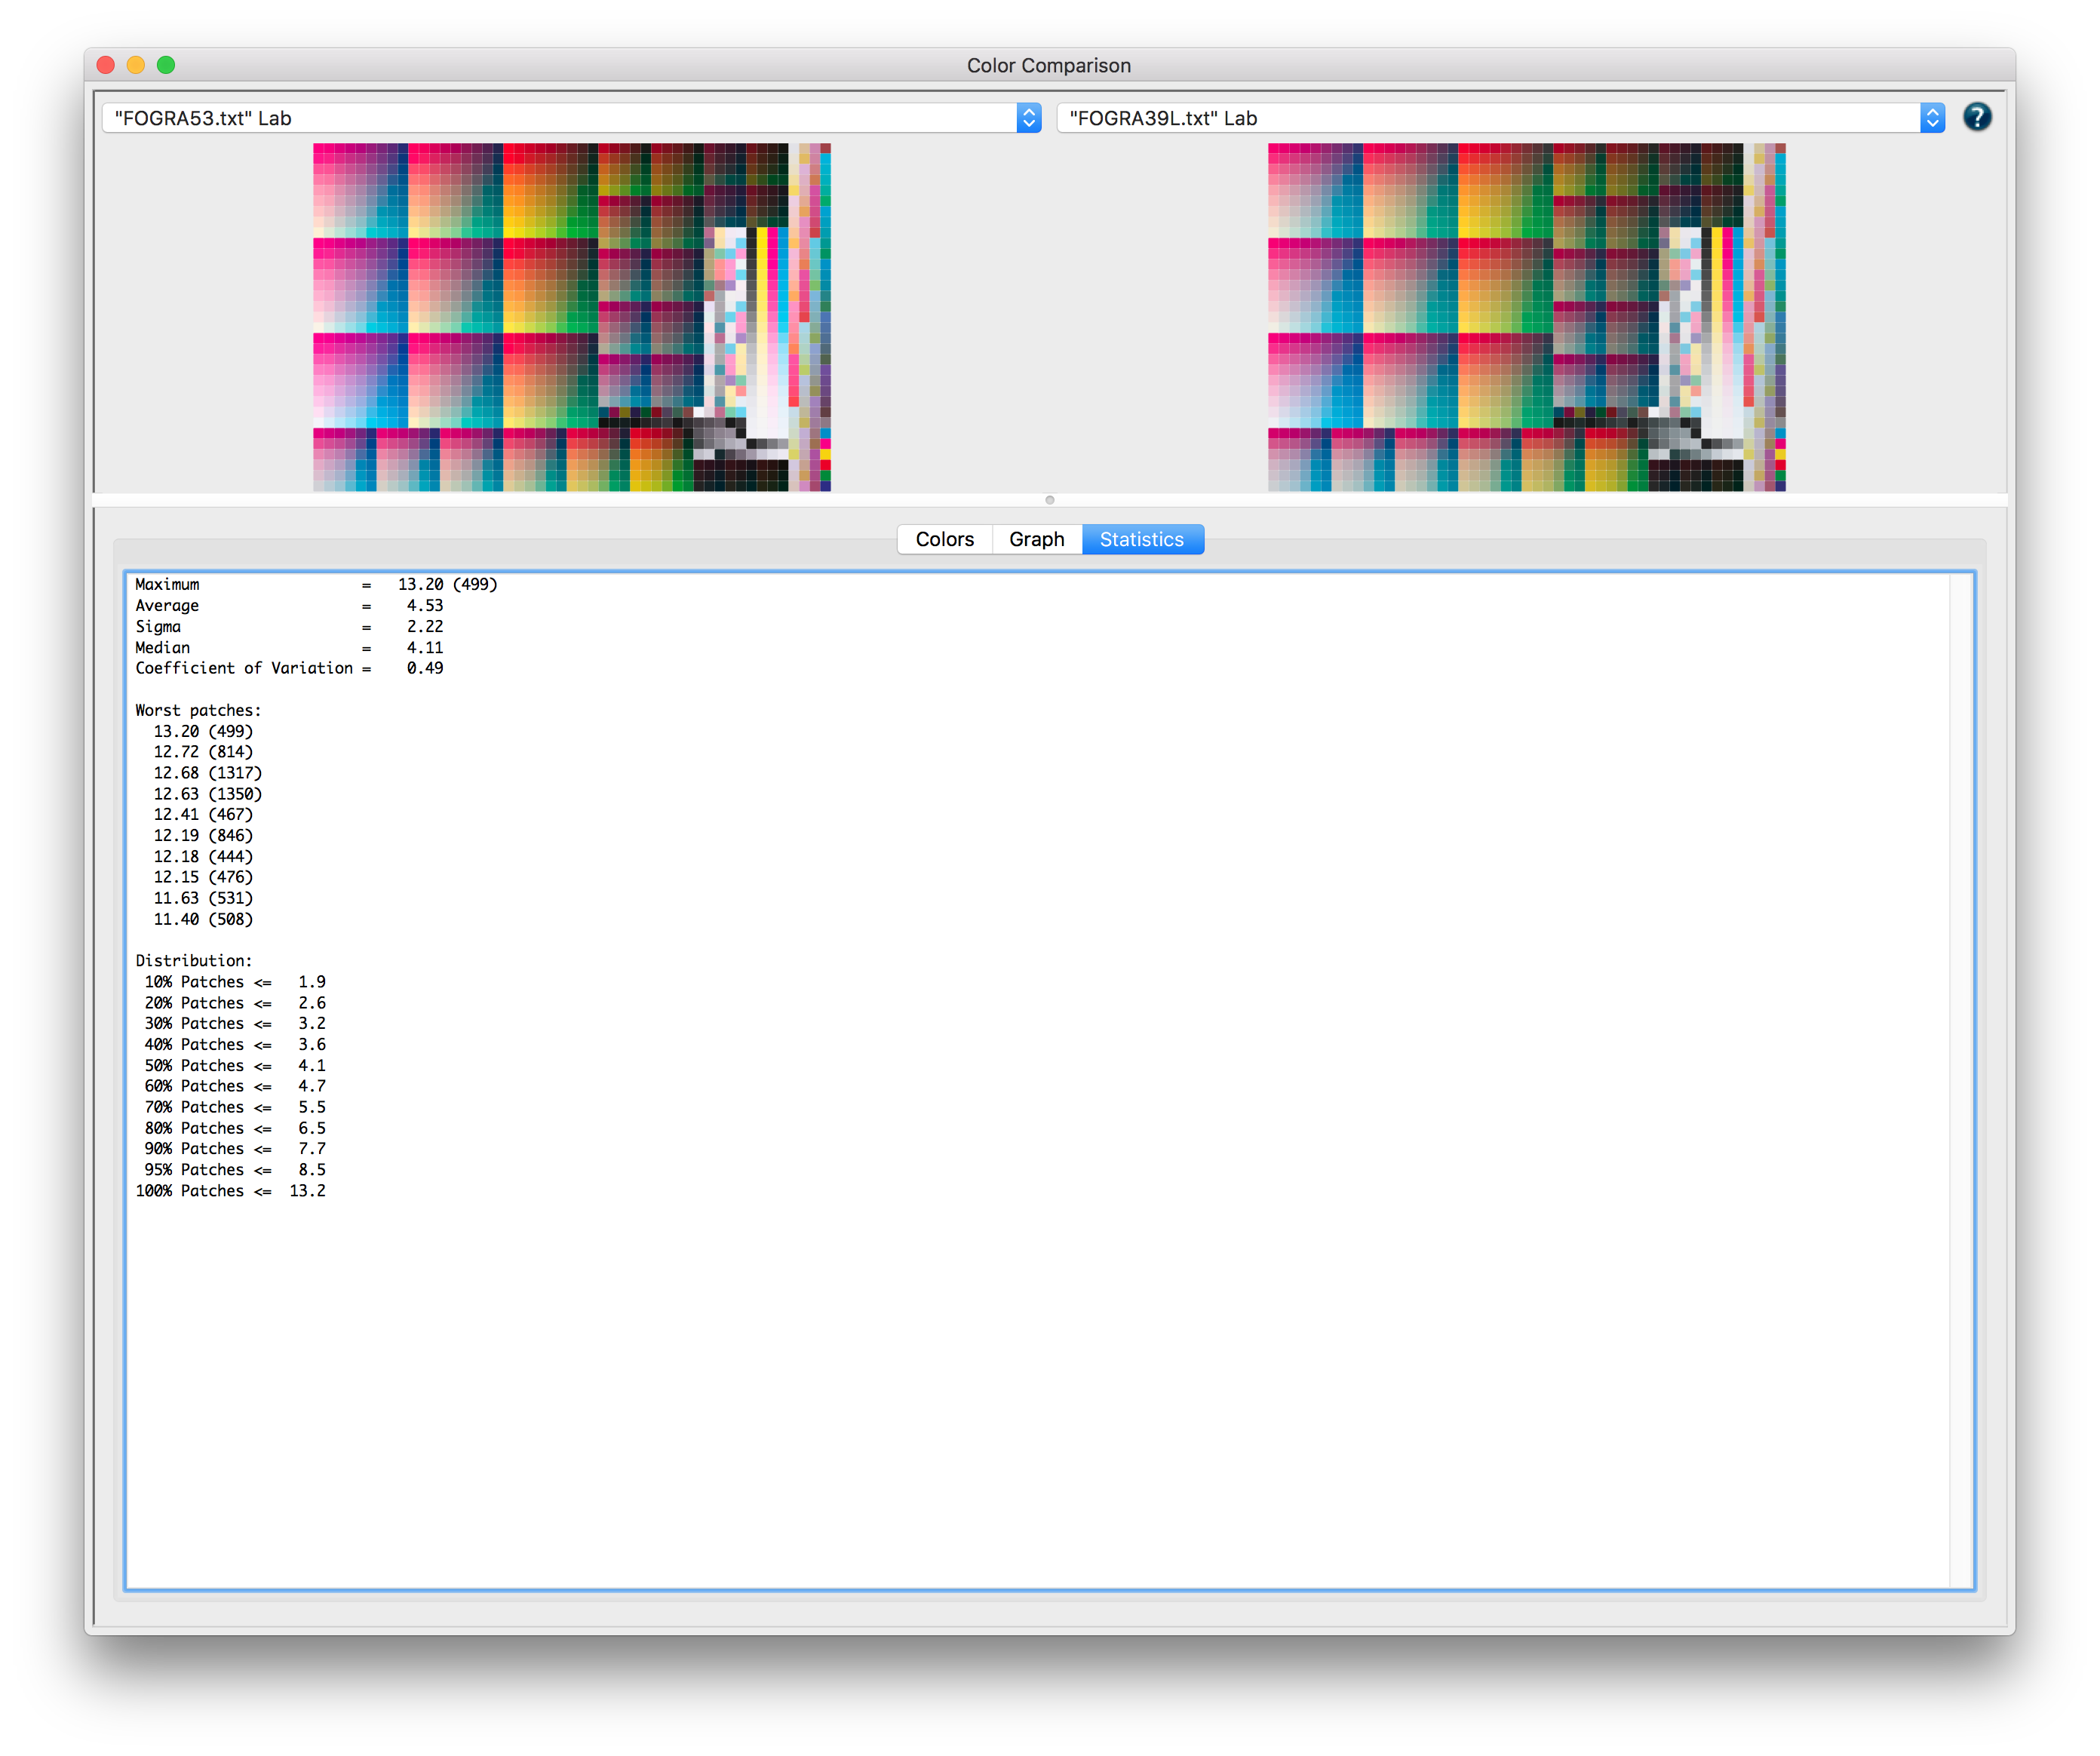The width and height of the screenshot is (2100, 1756).
Task: Click the '30% Patches <= 3.2' line
Action: click(235, 1023)
